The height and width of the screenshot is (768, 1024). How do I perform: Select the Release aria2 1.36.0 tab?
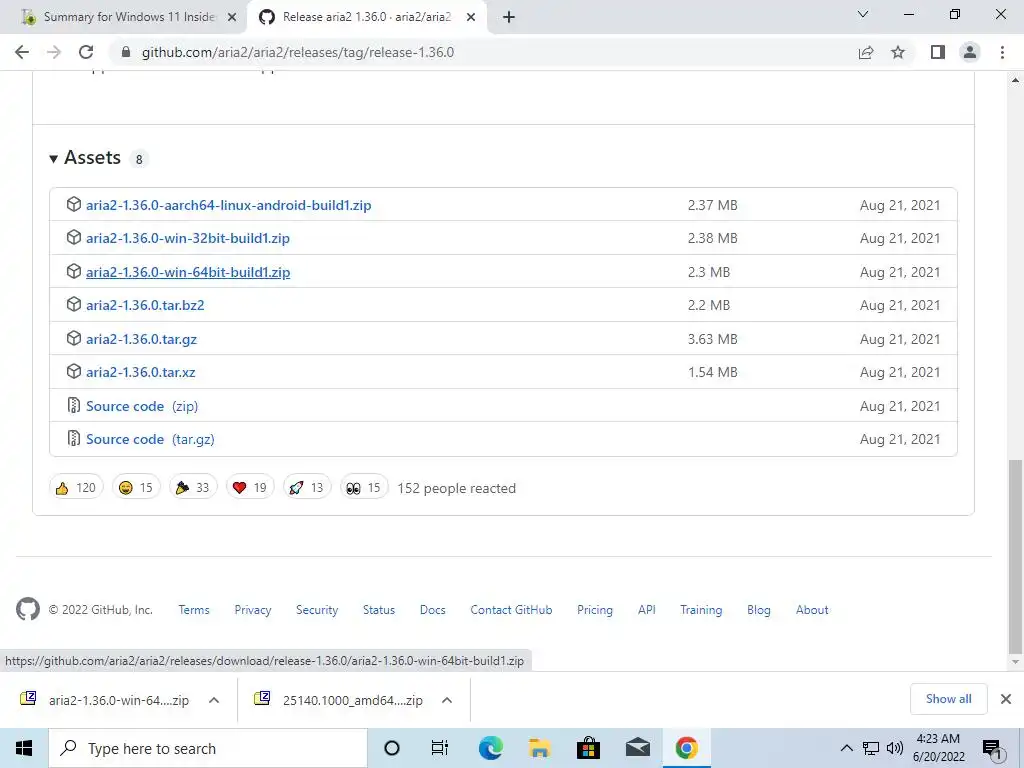[366, 18]
